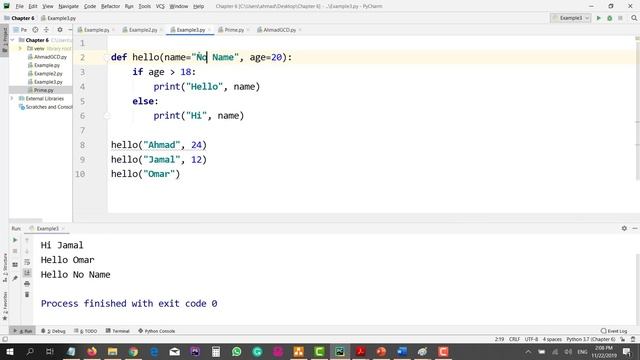Image resolution: width=640 pixels, height=360 pixels.
Task: Run Example3 using the green toolbar play icon
Action: tap(599, 18)
